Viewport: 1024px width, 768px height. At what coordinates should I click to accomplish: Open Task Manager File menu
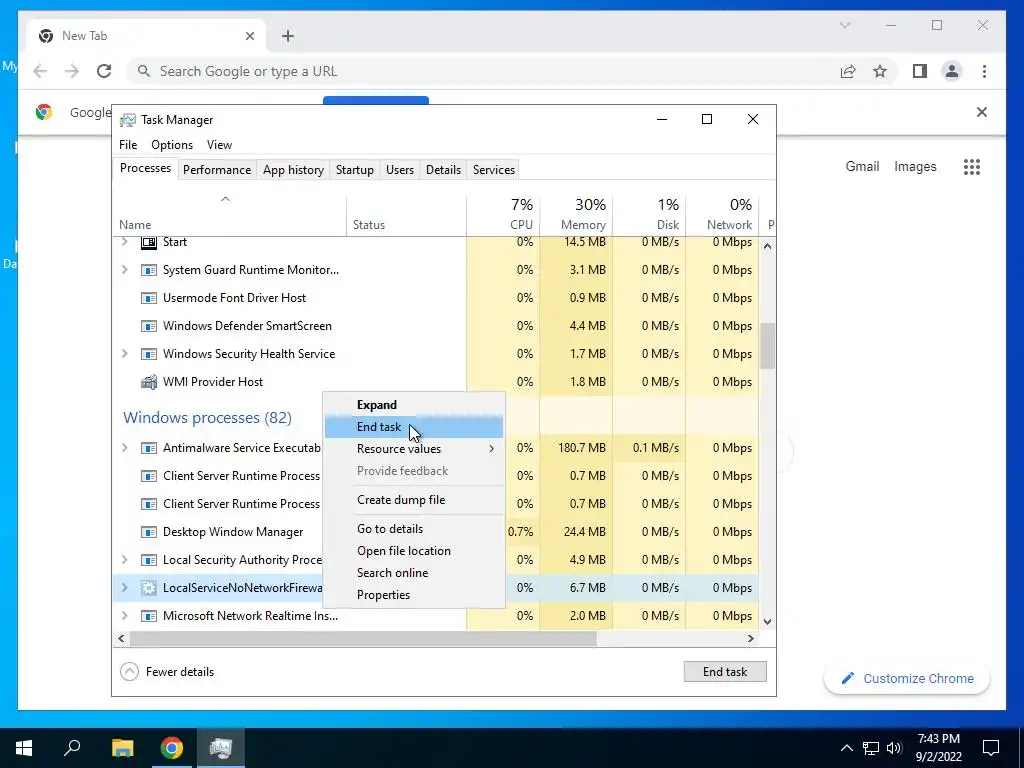128,145
